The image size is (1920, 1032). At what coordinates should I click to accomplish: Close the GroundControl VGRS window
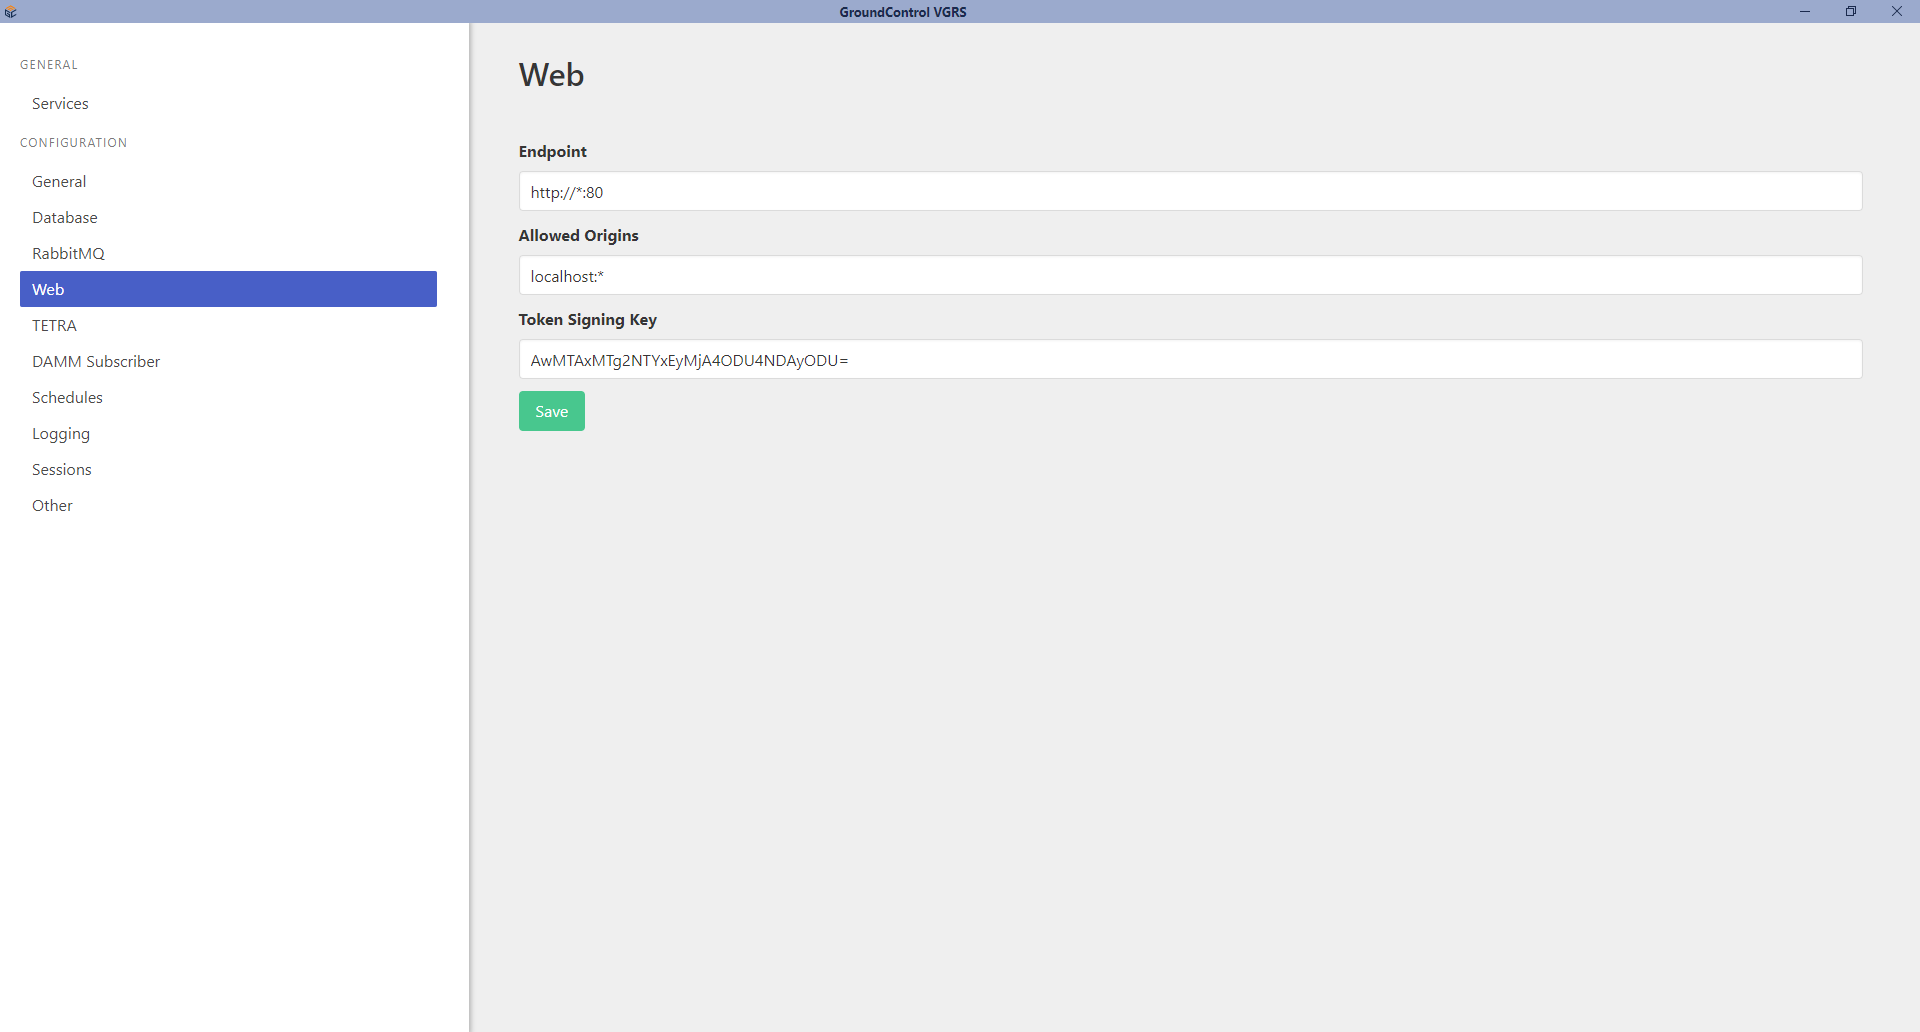(x=1897, y=12)
